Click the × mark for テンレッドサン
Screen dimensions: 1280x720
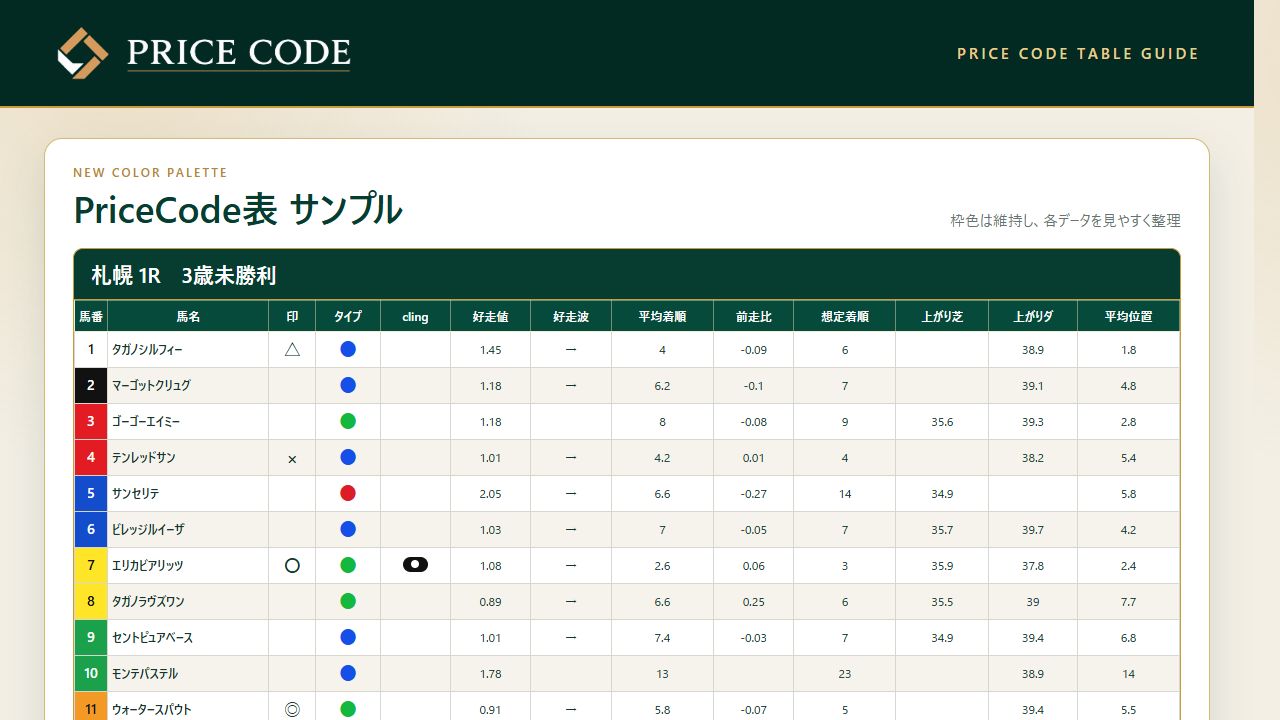coord(292,459)
